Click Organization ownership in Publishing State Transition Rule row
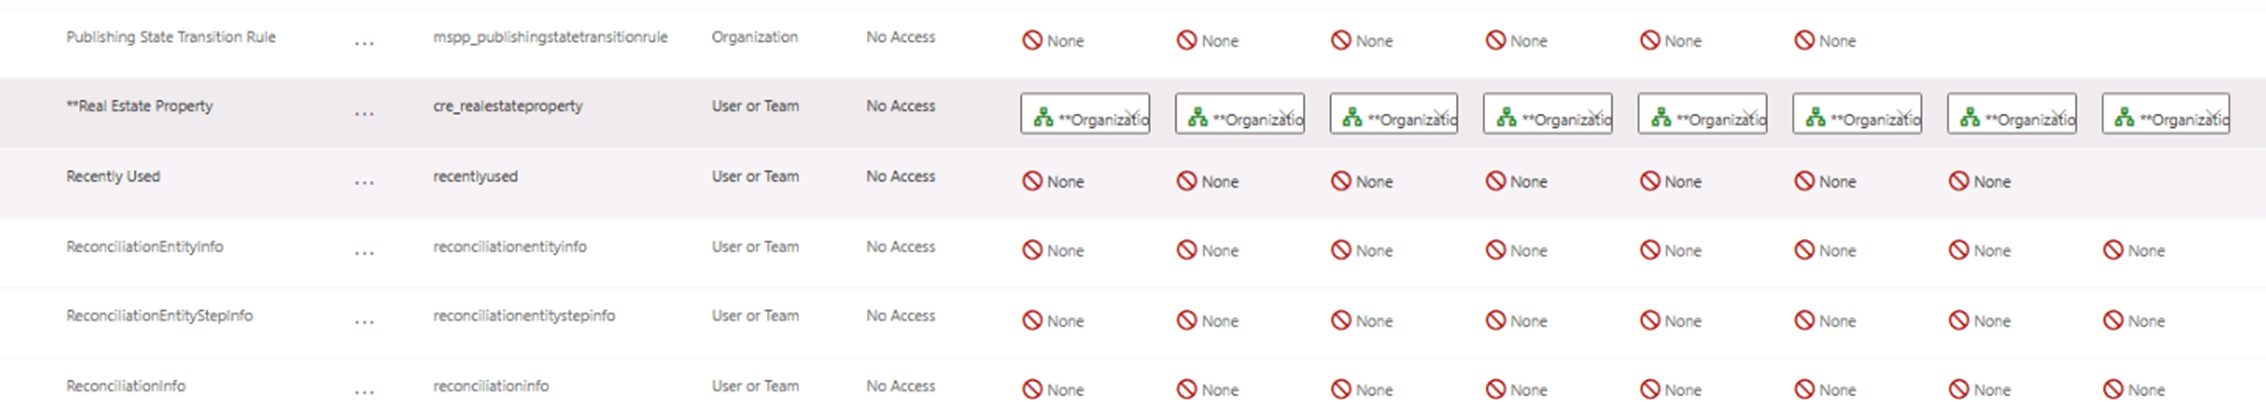Image resolution: width=2266 pixels, height=402 pixels. pos(755,37)
